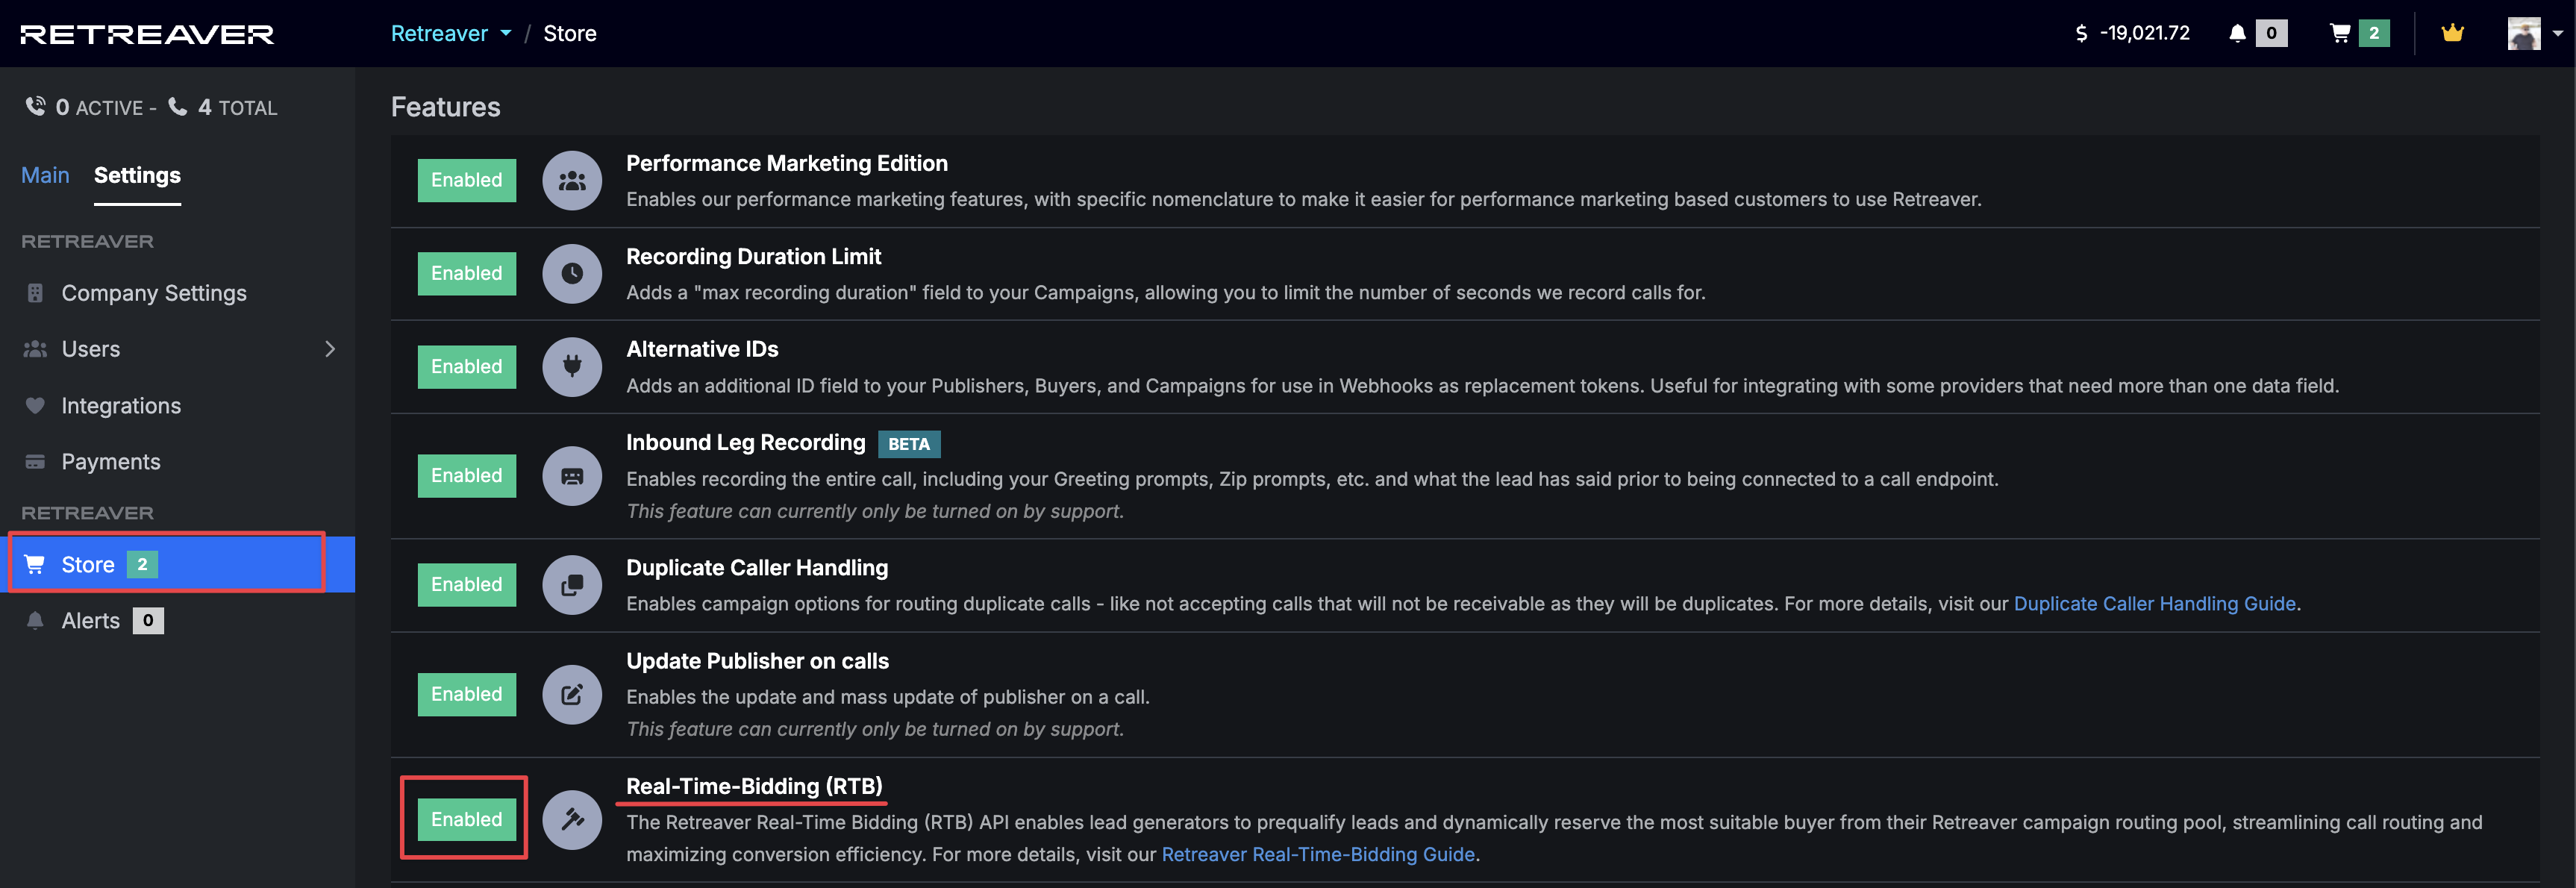This screenshot has height=888, width=2576.
Task: Click the active calls phone icon
Action: coord(36,106)
